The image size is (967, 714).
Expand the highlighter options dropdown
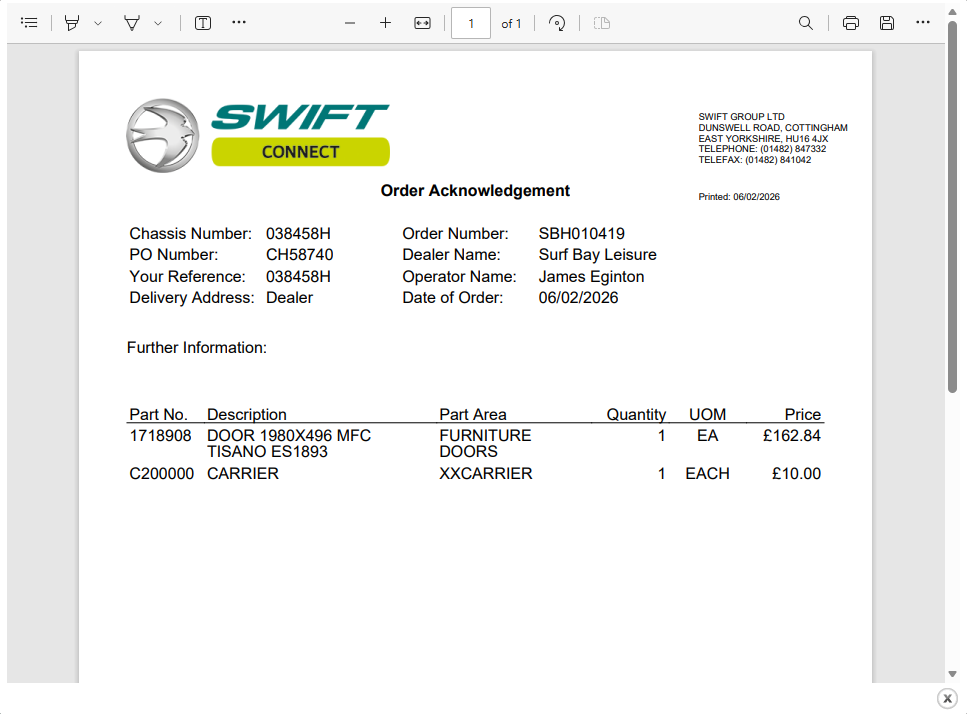(98, 23)
